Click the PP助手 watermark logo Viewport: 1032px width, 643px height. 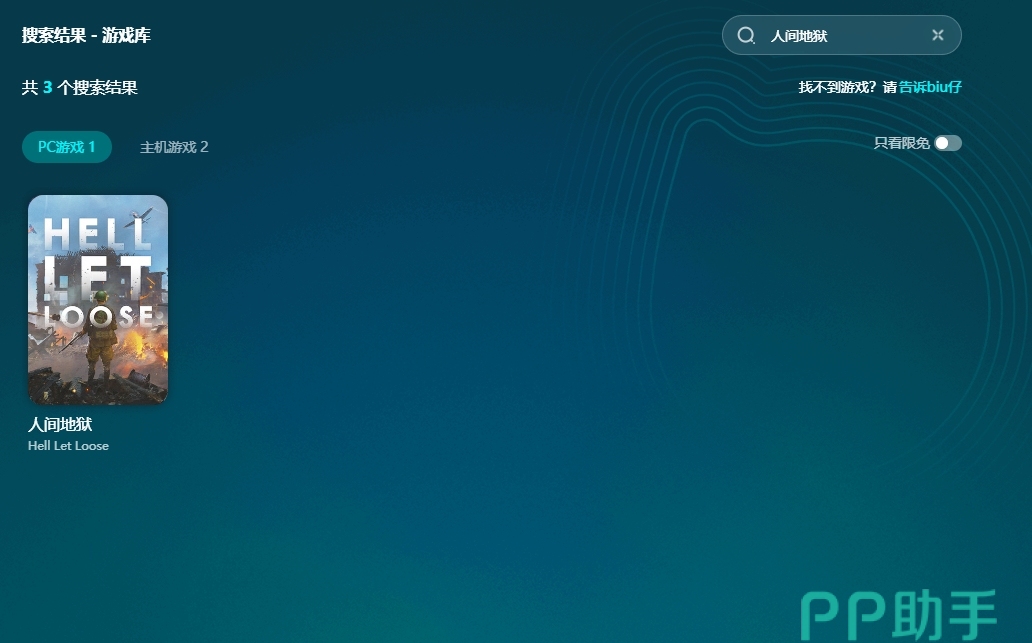(x=899, y=614)
